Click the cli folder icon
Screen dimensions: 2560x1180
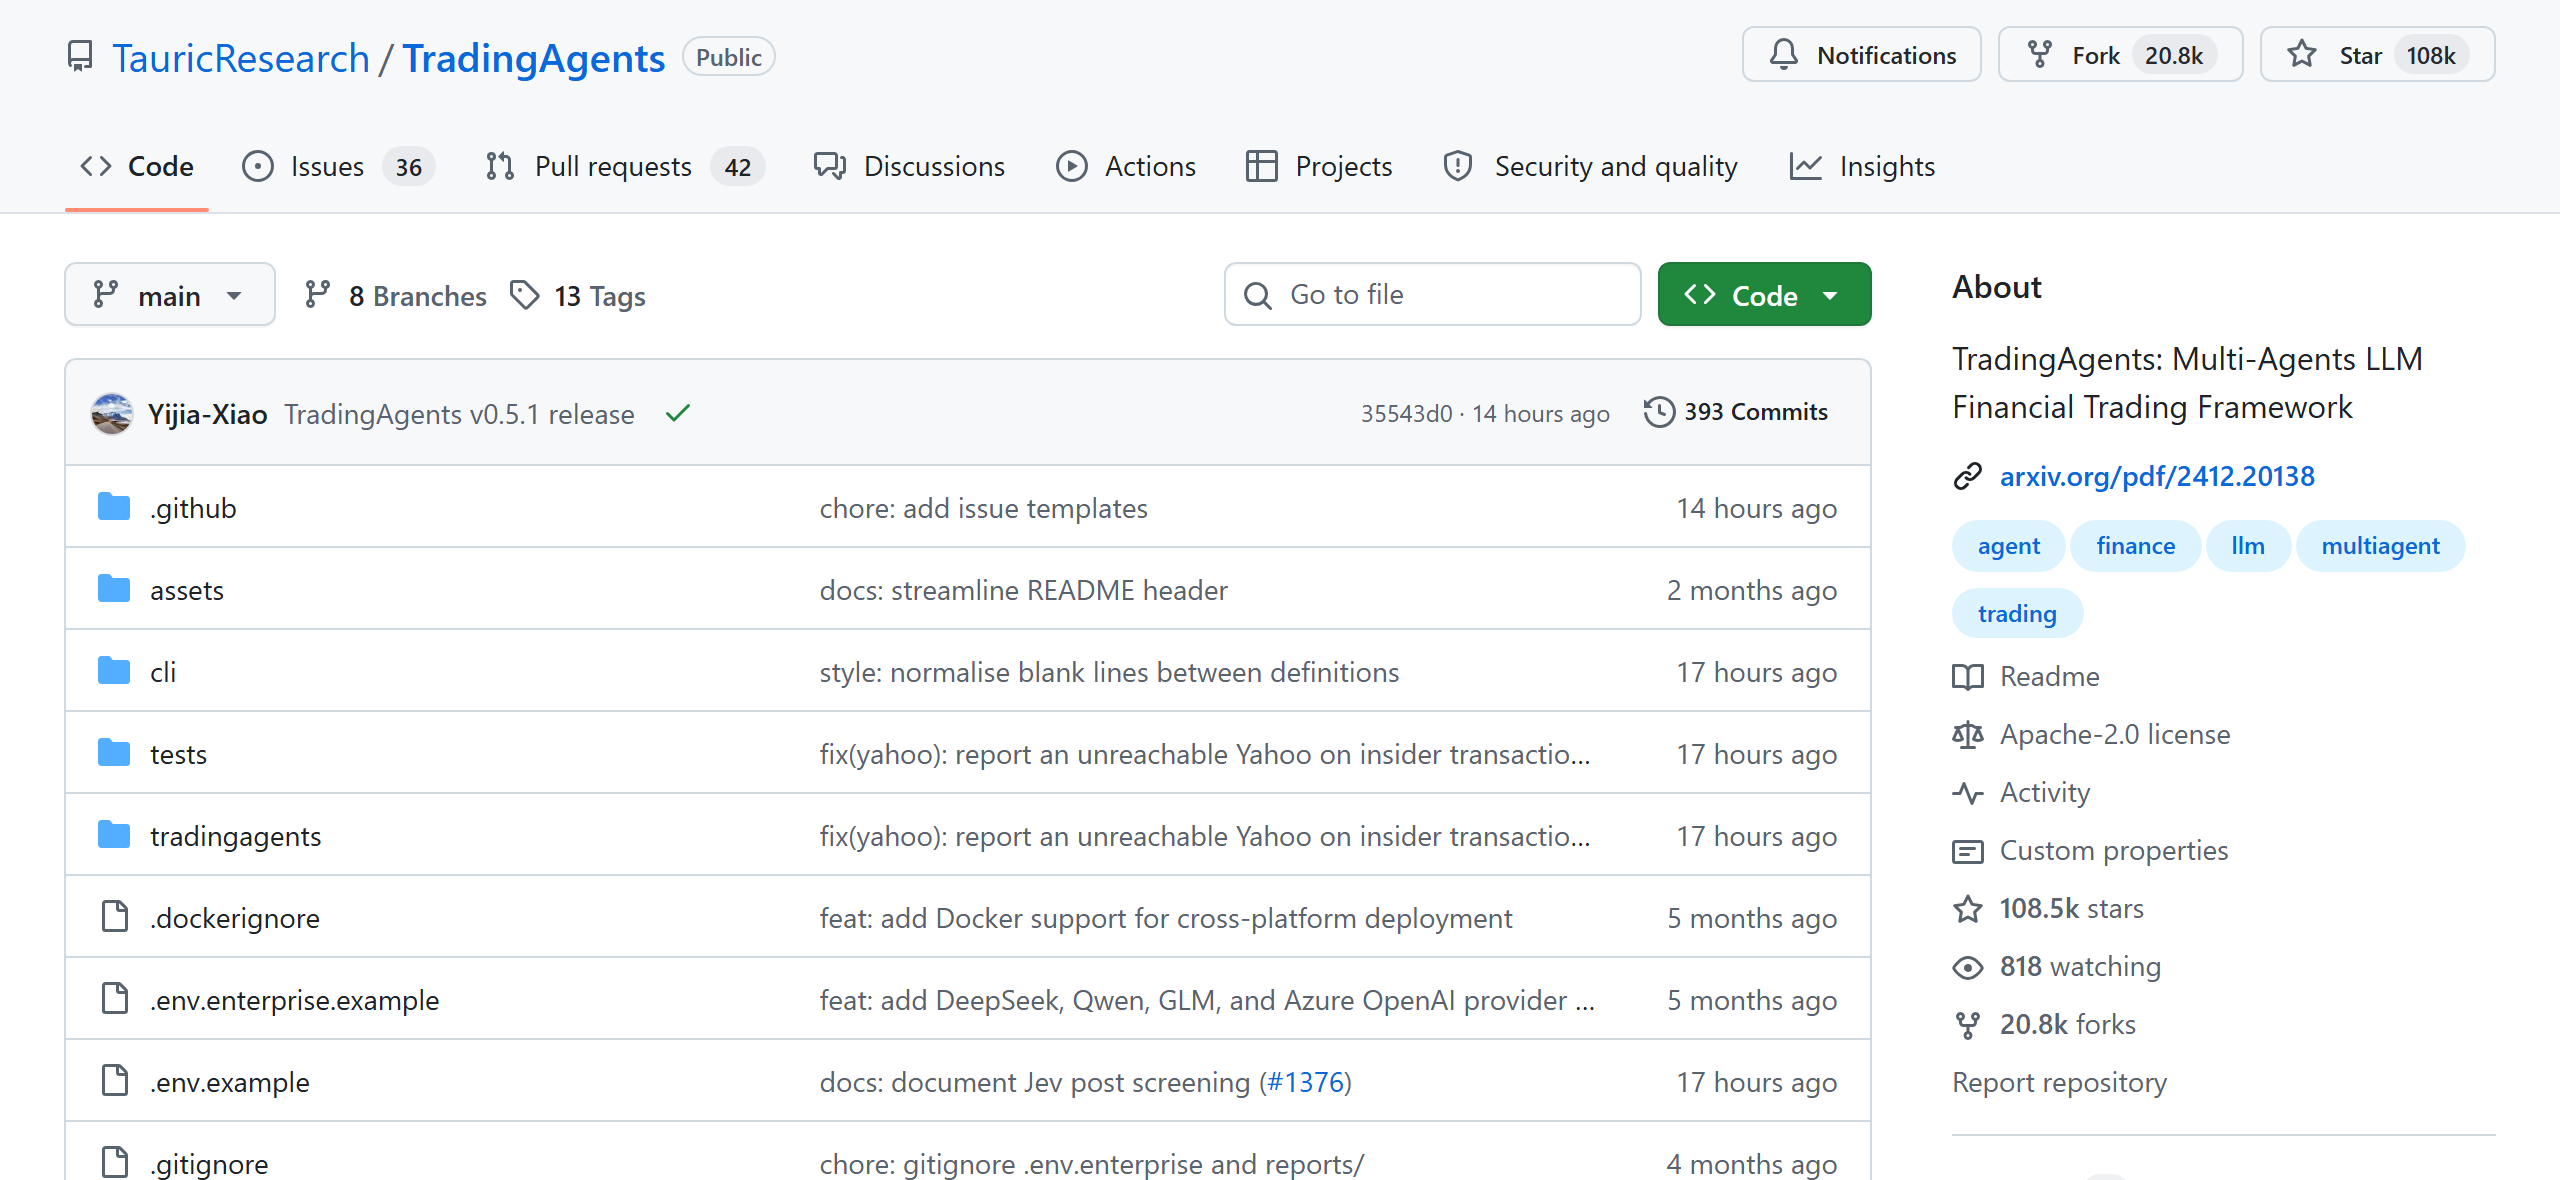[114, 671]
